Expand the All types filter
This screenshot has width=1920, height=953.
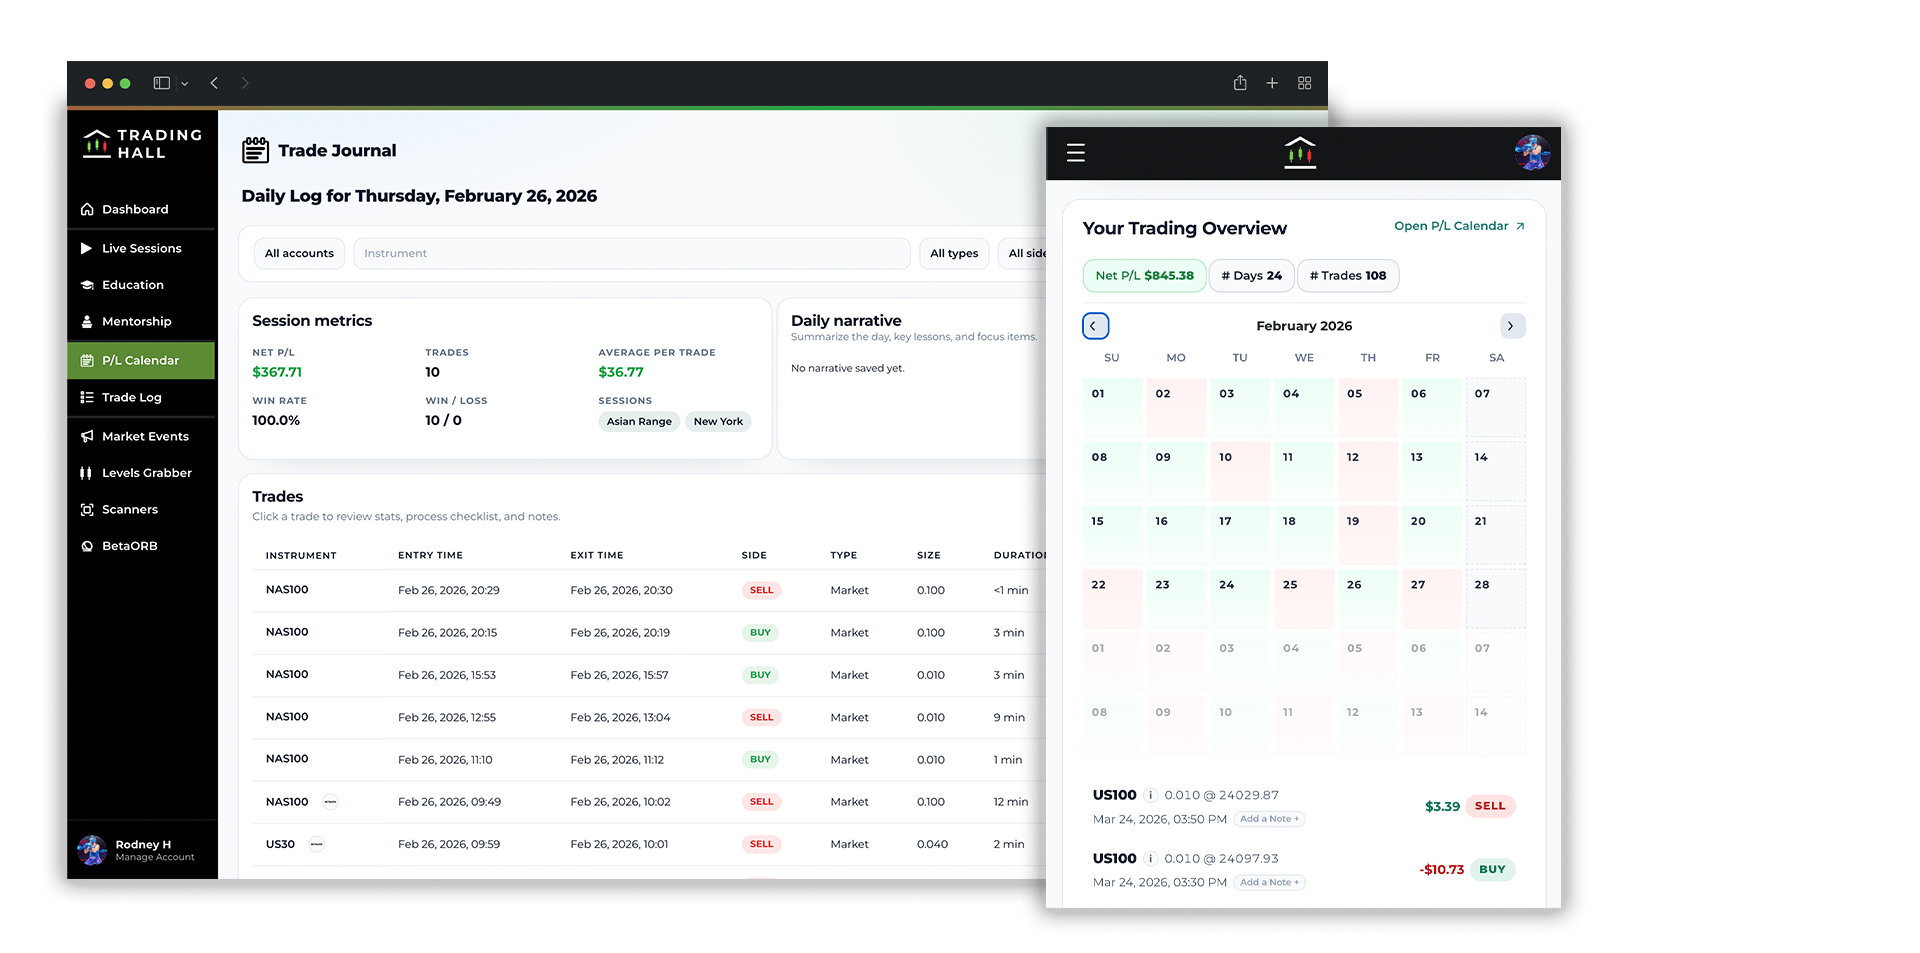[953, 254]
